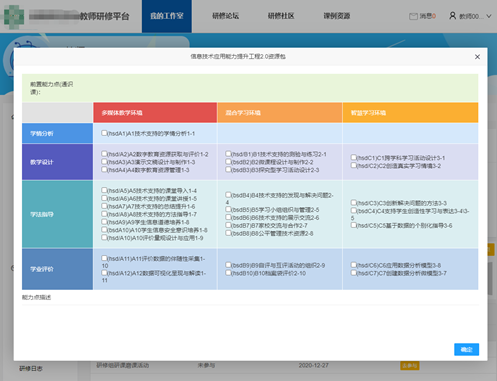
Task: Open the messages envelope icon
Action: 413,16
